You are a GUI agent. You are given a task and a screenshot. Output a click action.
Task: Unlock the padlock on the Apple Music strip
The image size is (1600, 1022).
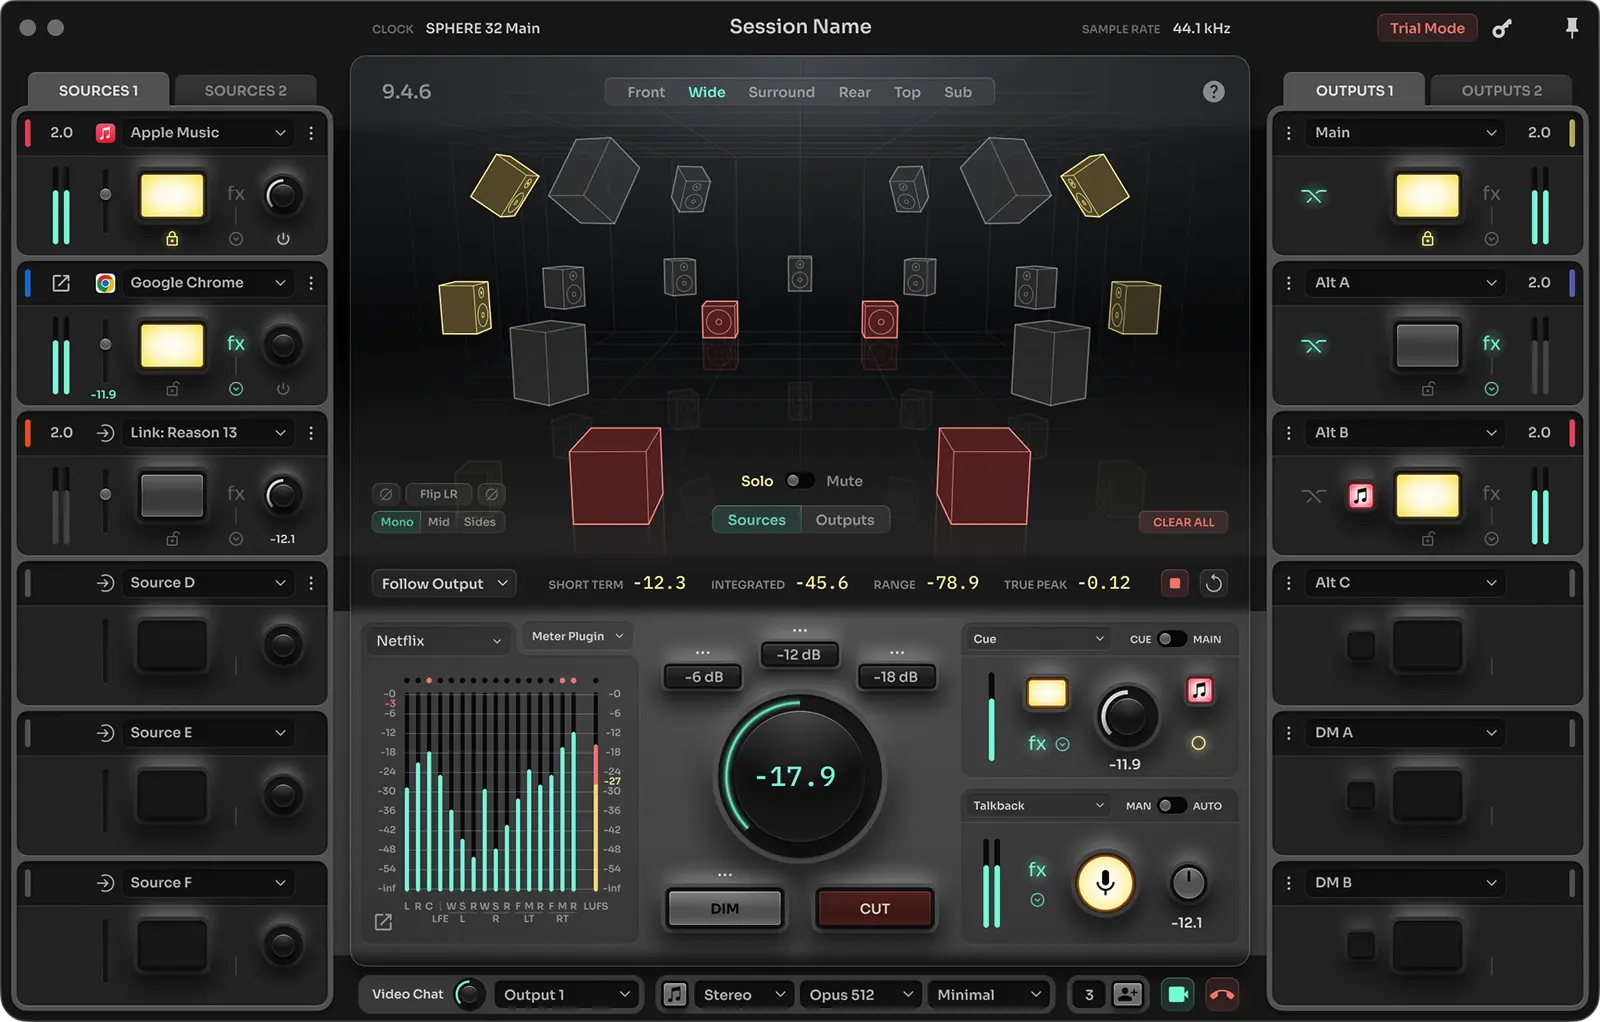point(172,238)
